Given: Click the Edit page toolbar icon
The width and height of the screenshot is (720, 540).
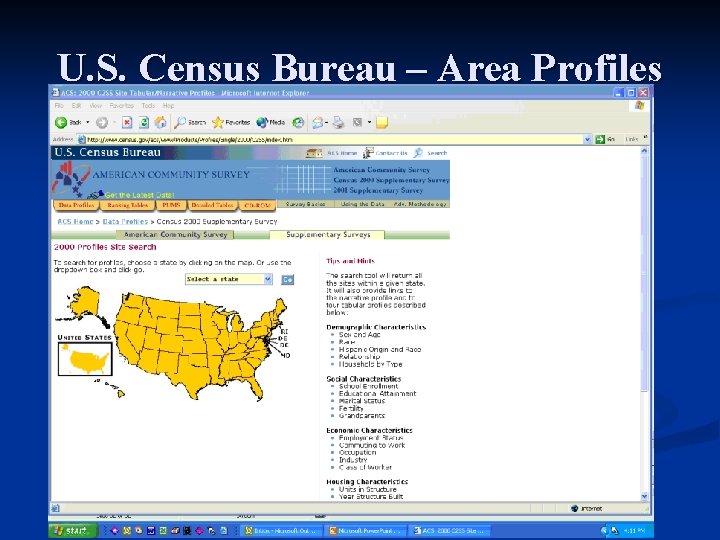Looking at the screenshot, I should click(357, 122).
